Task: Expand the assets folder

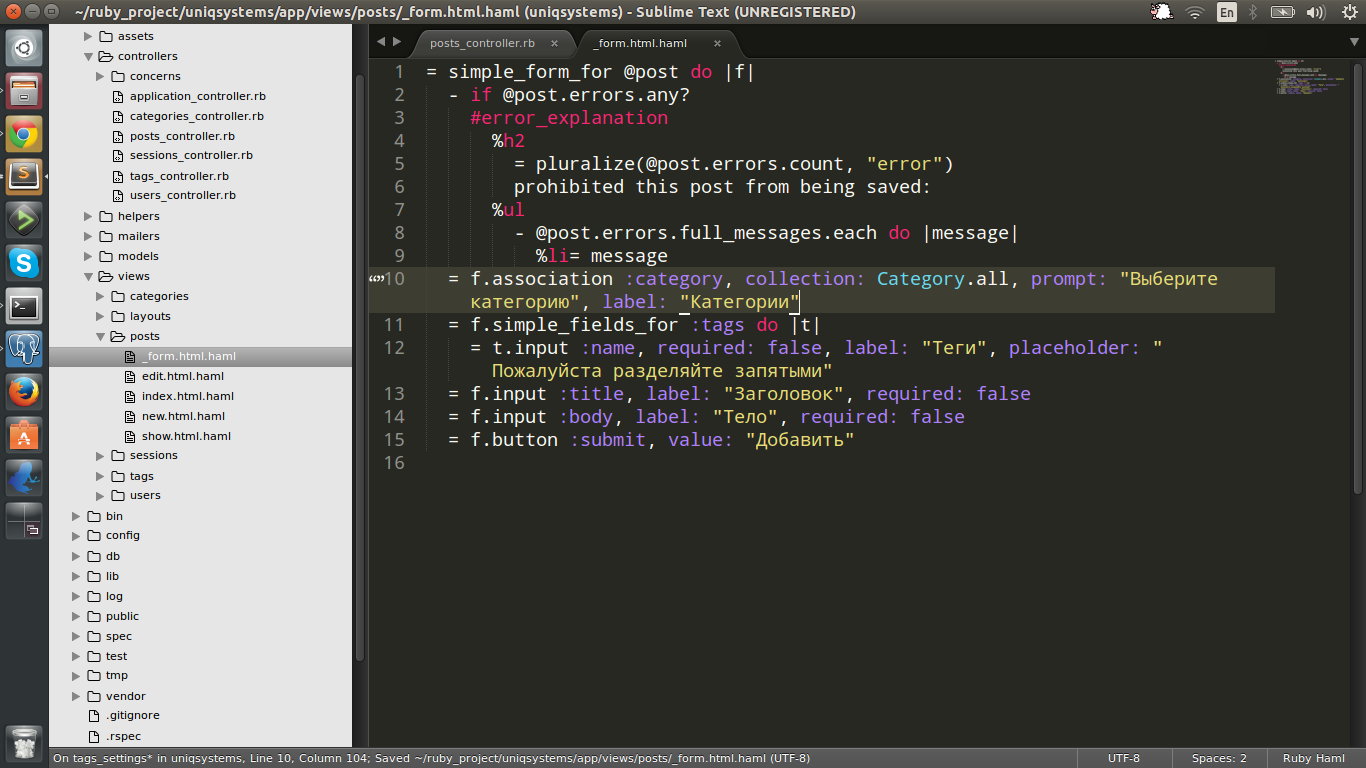Action: 89,36
